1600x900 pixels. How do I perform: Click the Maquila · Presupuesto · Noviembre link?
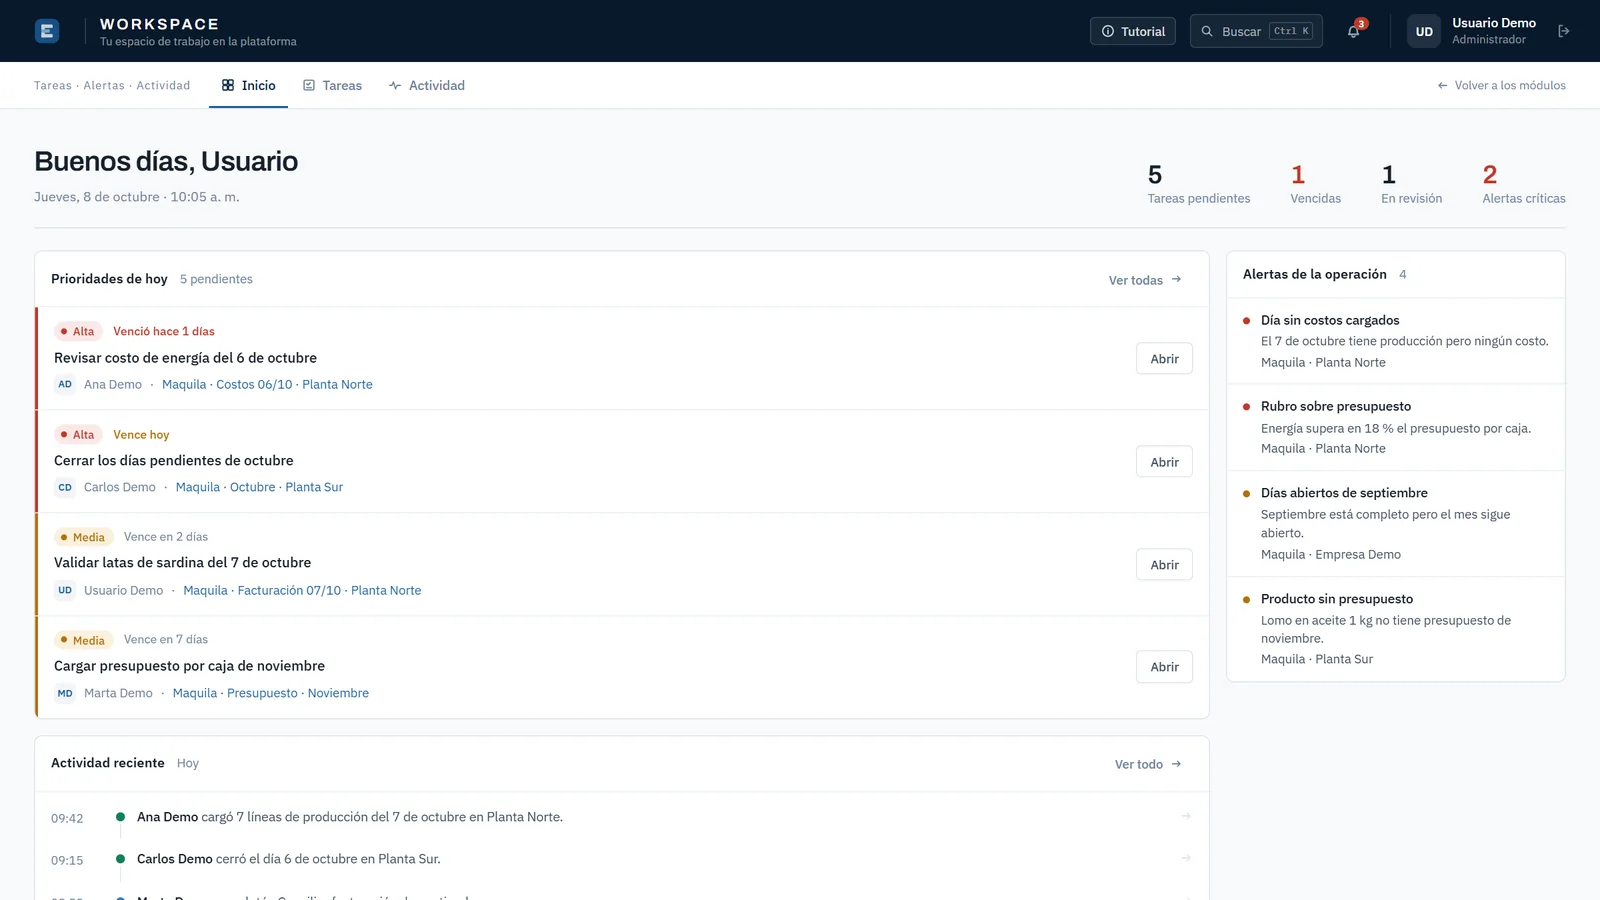point(270,693)
